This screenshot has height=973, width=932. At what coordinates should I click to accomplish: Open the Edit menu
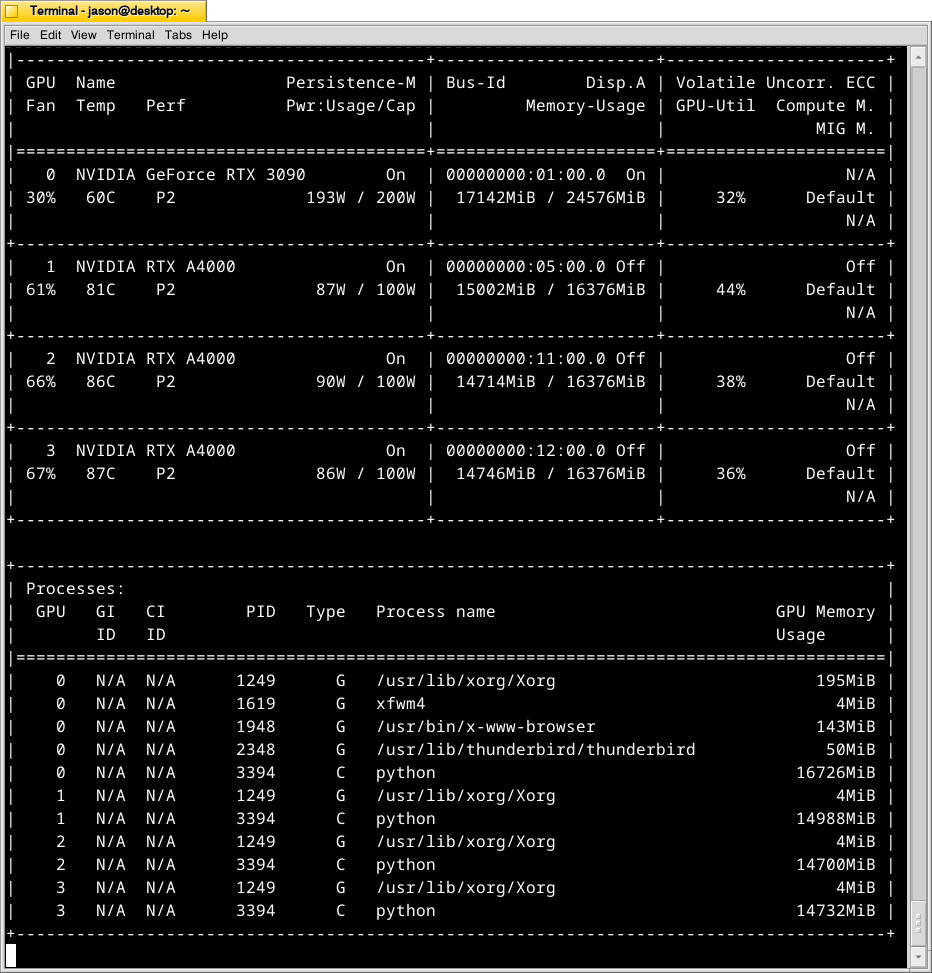tap(50, 34)
